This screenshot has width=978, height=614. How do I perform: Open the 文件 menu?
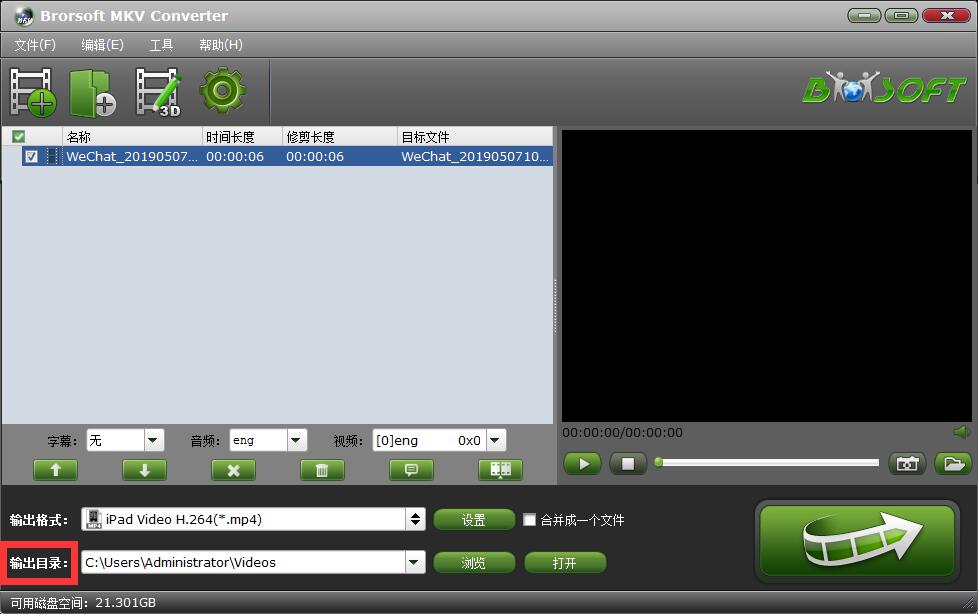click(34, 44)
